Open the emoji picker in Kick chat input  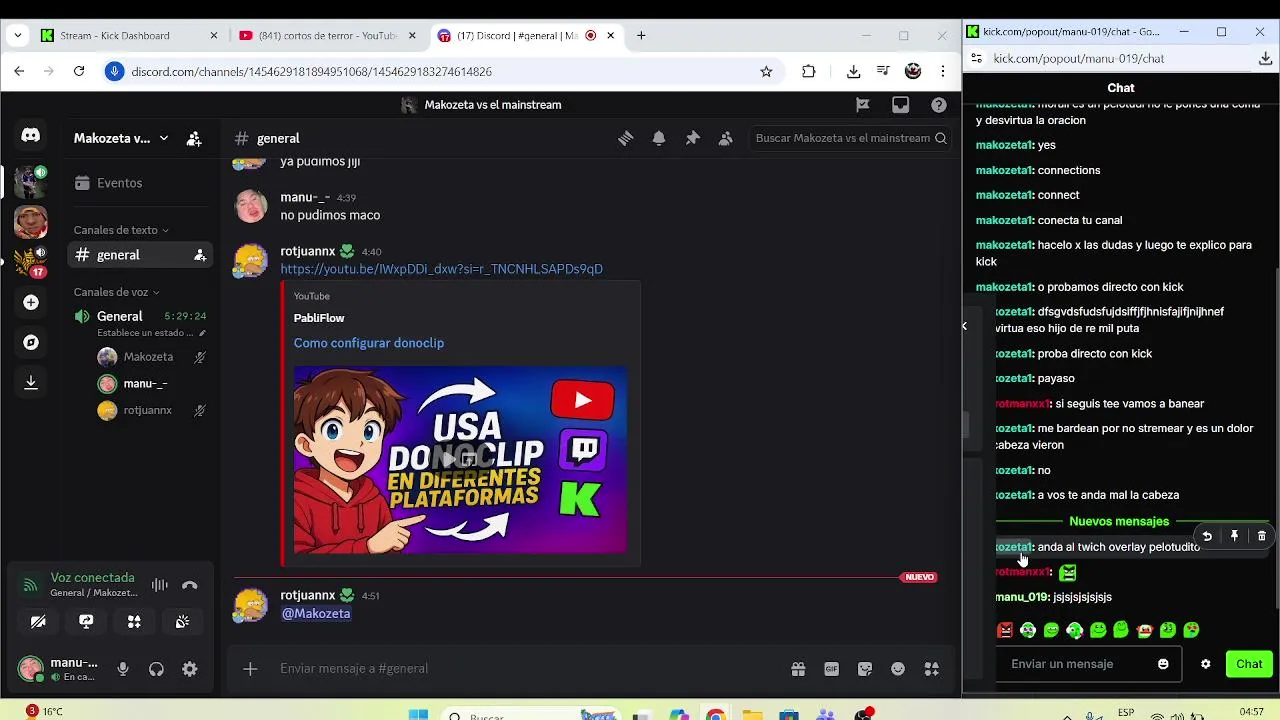1163,664
